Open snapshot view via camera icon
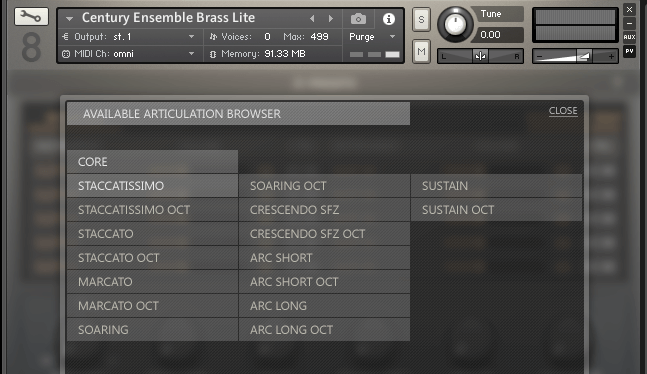Screen dimensions: 647x374 click(358, 19)
